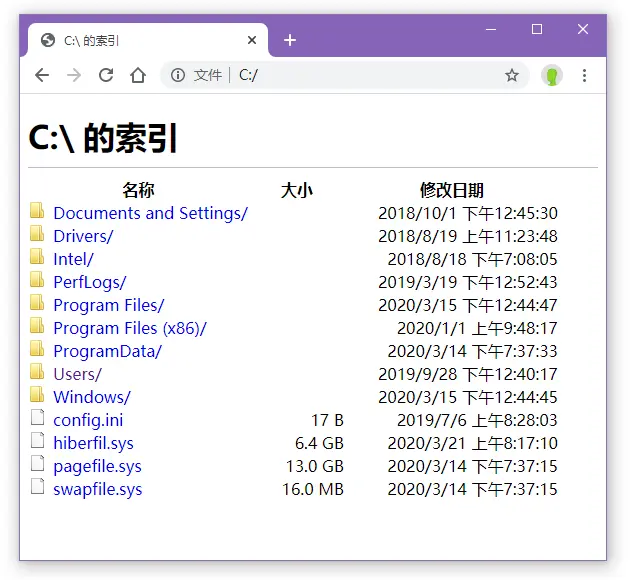Open the green profile avatar
Image resolution: width=630 pixels, height=580 pixels.
[552, 75]
